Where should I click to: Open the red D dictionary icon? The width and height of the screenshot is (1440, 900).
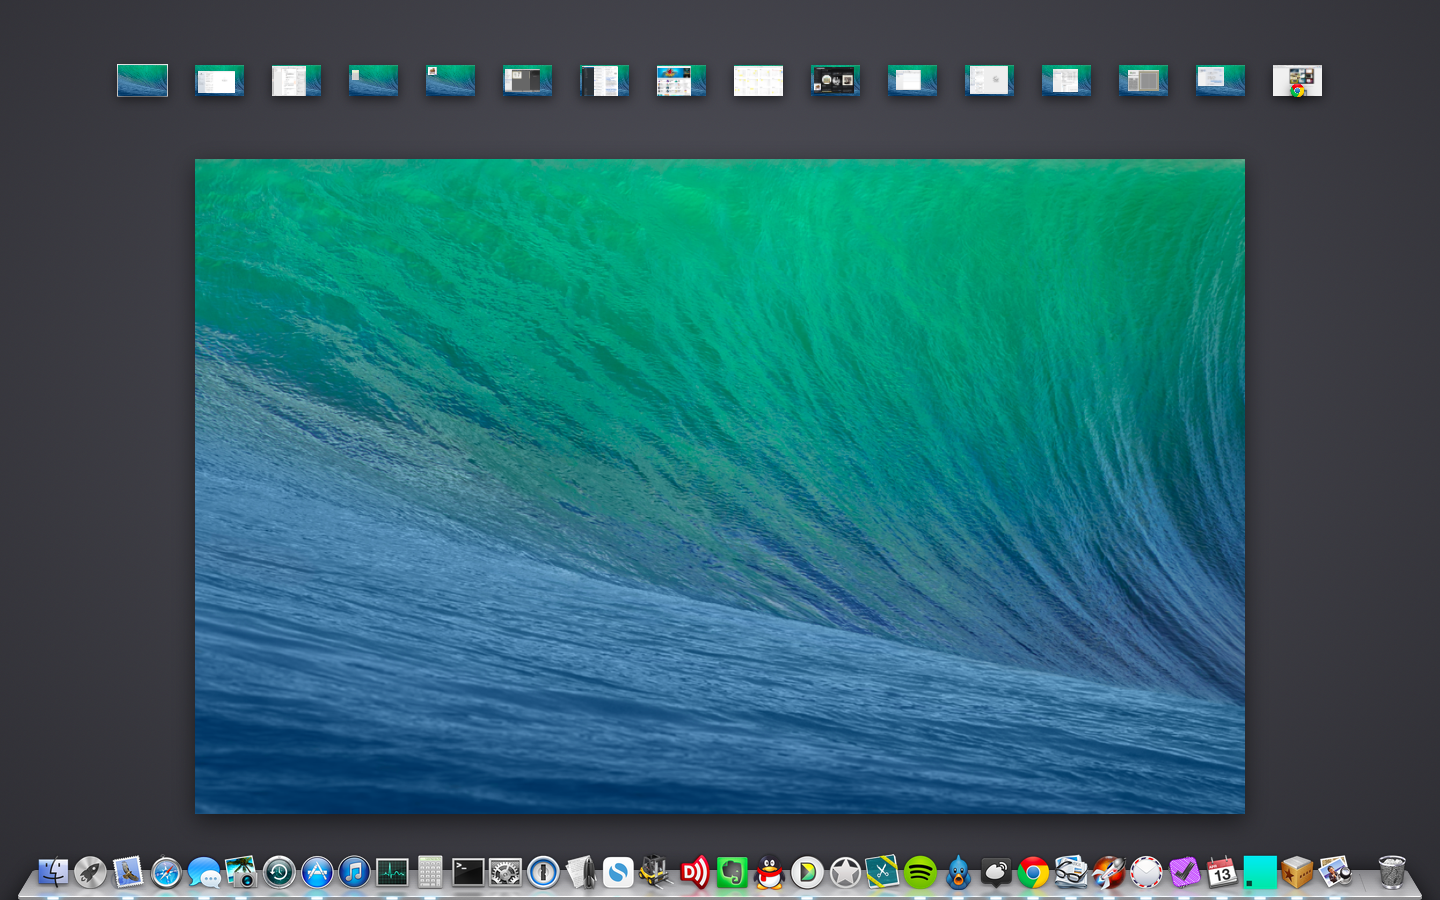click(x=694, y=872)
